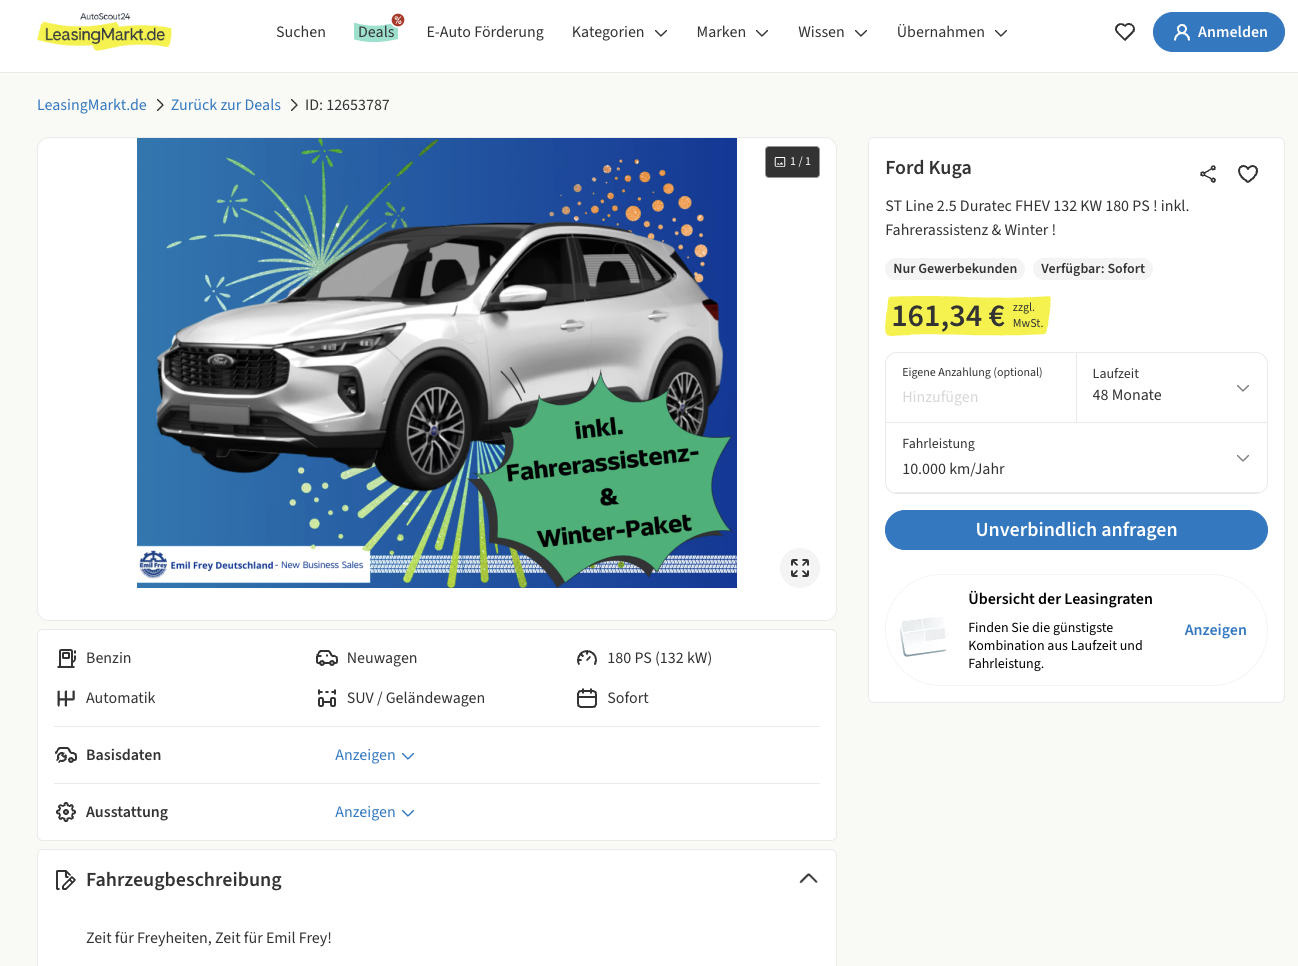Click the Ausstattung gear icon
This screenshot has height=966, width=1298.
tap(66, 812)
